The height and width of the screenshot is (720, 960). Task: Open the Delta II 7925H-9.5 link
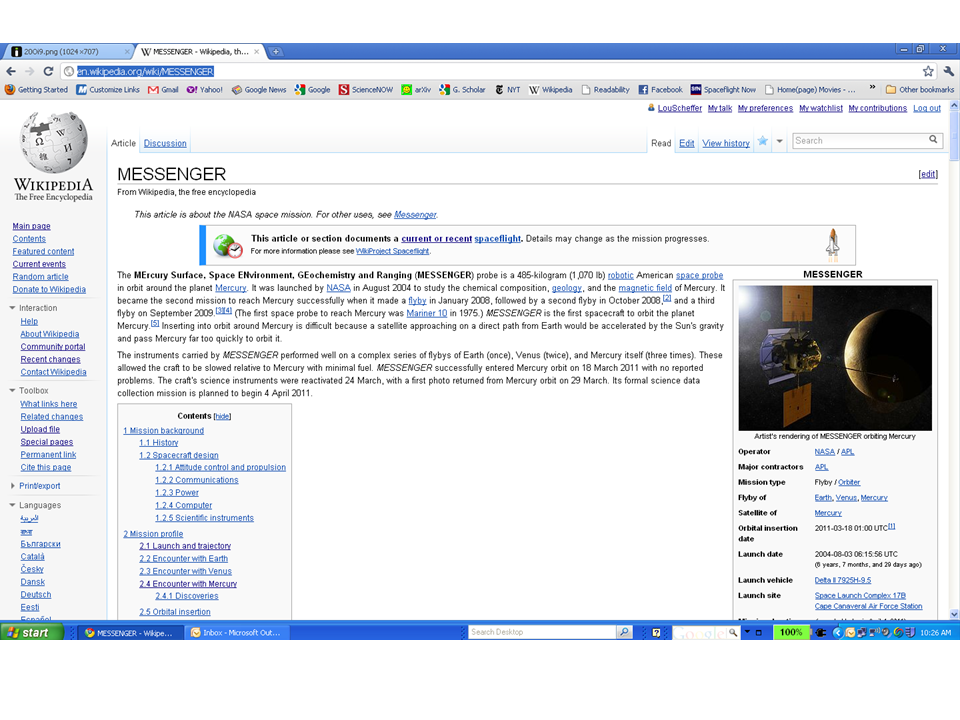pos(842,580)
